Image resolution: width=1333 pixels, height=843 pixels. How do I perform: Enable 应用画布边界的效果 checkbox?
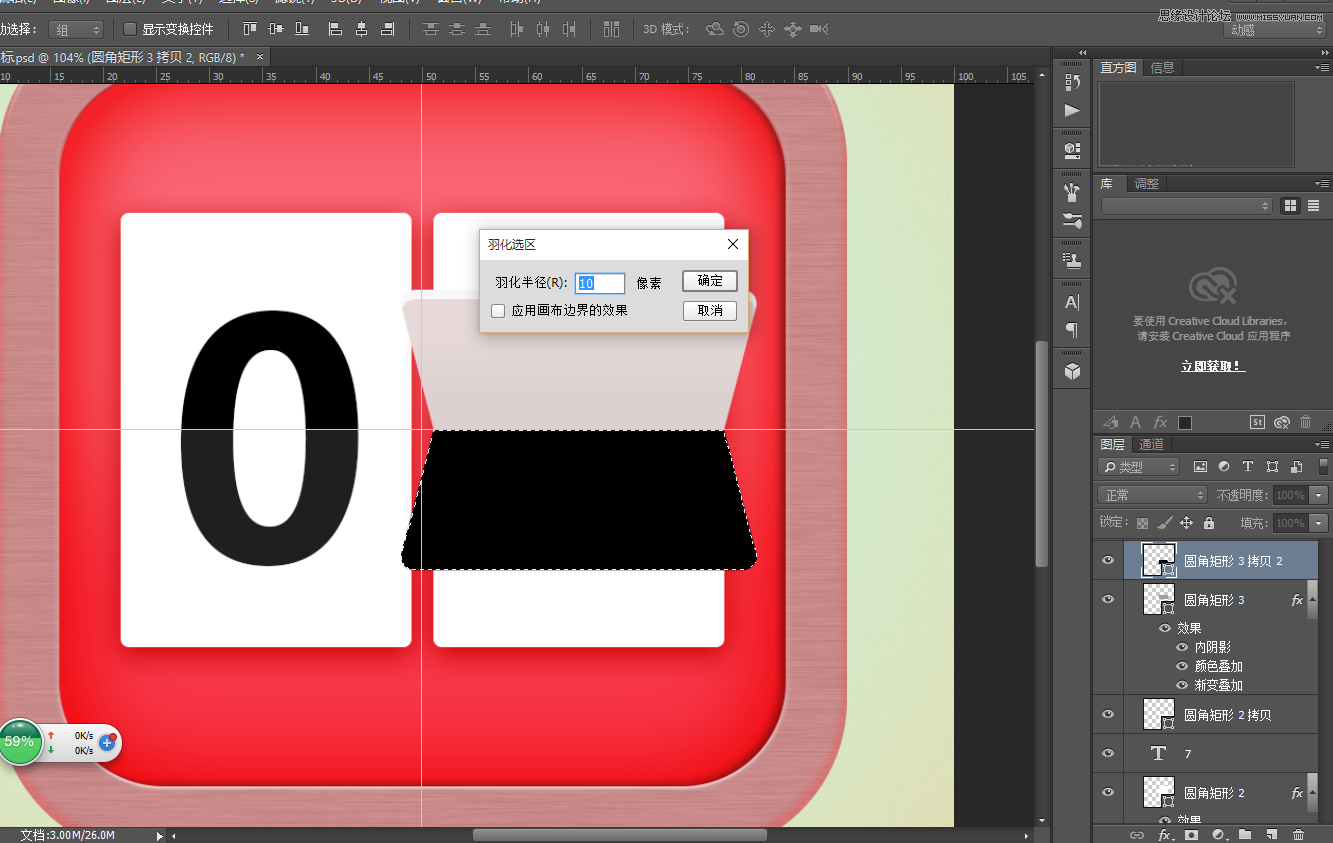(498, 311)
